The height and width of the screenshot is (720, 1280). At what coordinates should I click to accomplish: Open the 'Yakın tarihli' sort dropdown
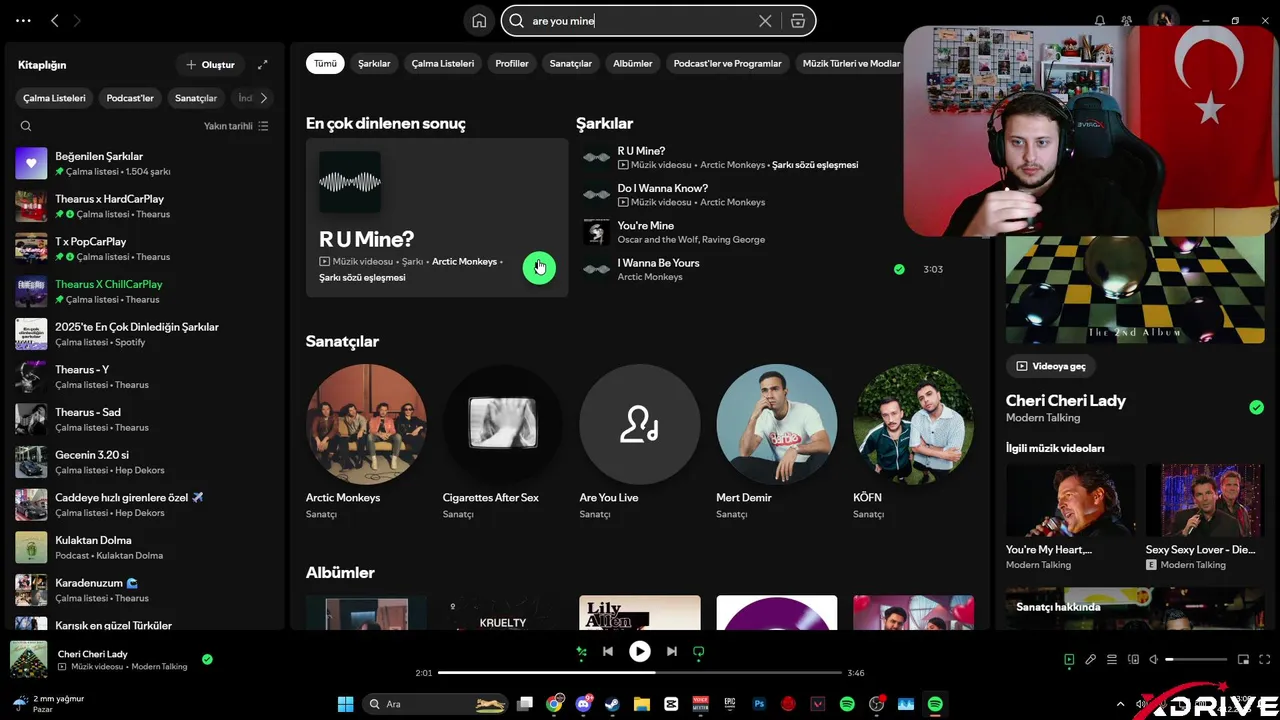[x=236, y=126]
